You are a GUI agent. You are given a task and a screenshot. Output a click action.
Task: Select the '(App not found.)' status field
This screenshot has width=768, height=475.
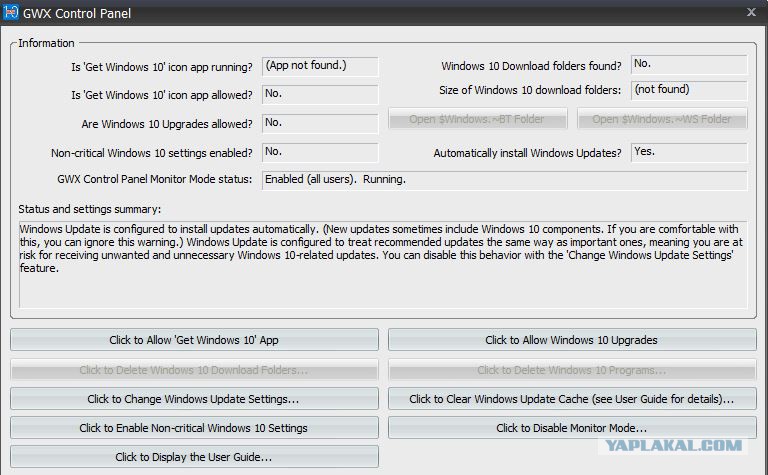(320, 66)
